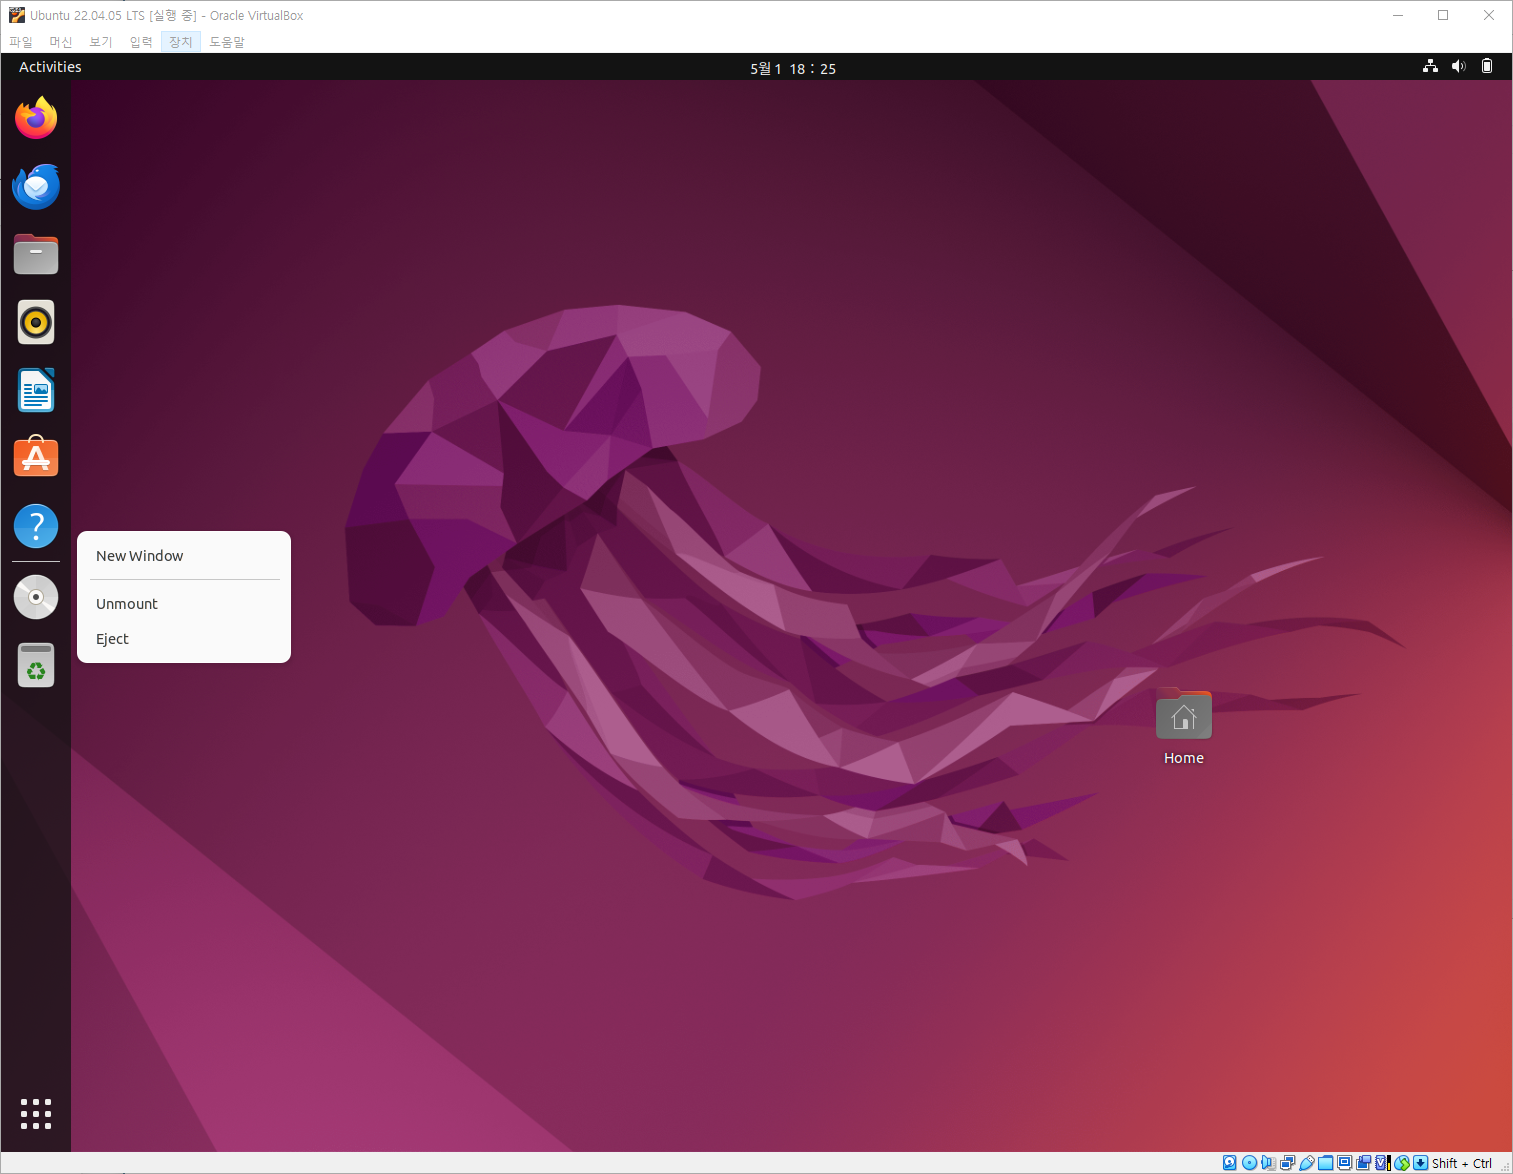
Task: Open LibreOffice Writer from the dock
Action: (36, 390)
